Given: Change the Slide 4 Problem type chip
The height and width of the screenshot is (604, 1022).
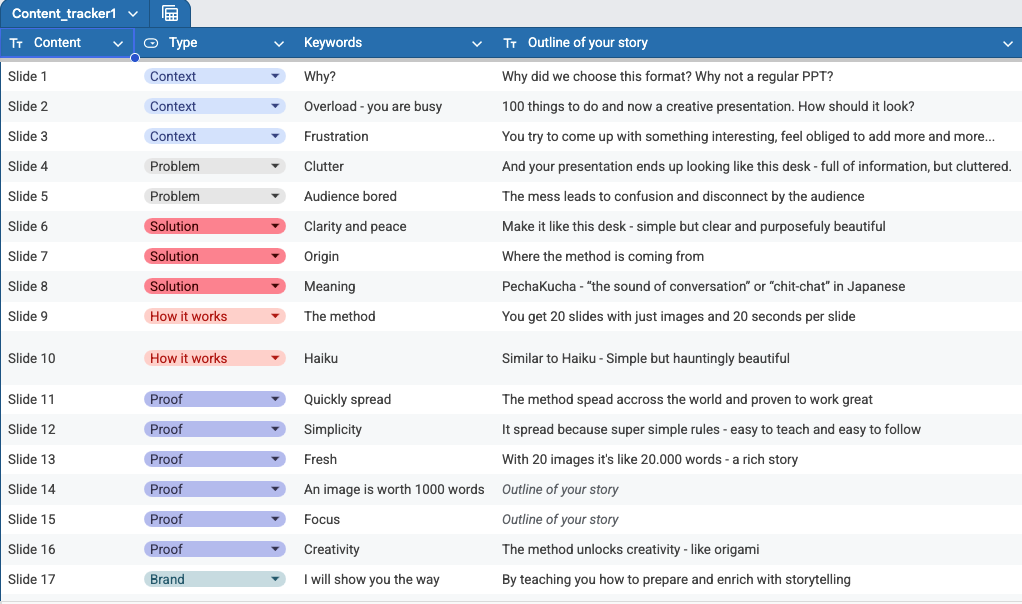Looking at the screenshot, I should pos(275,166).
